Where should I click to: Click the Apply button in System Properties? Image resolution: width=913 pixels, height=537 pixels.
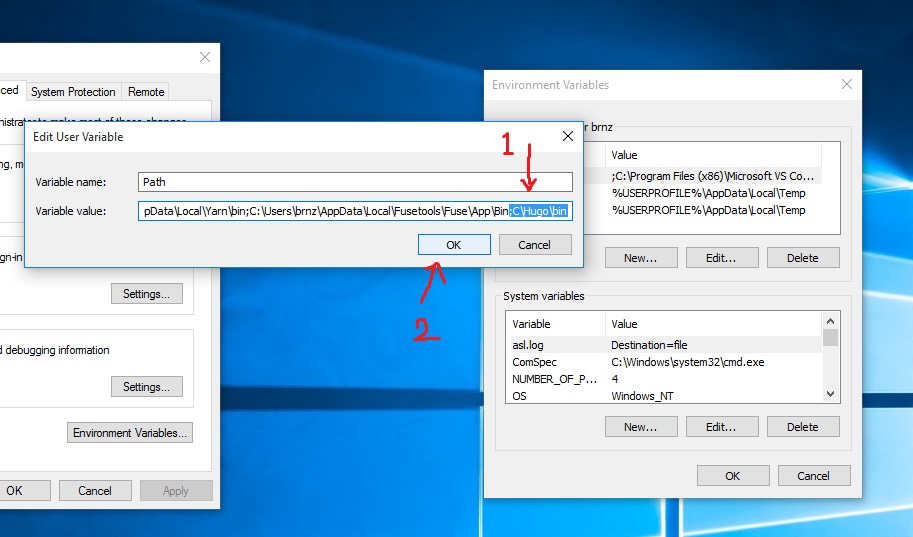[176, 490]
